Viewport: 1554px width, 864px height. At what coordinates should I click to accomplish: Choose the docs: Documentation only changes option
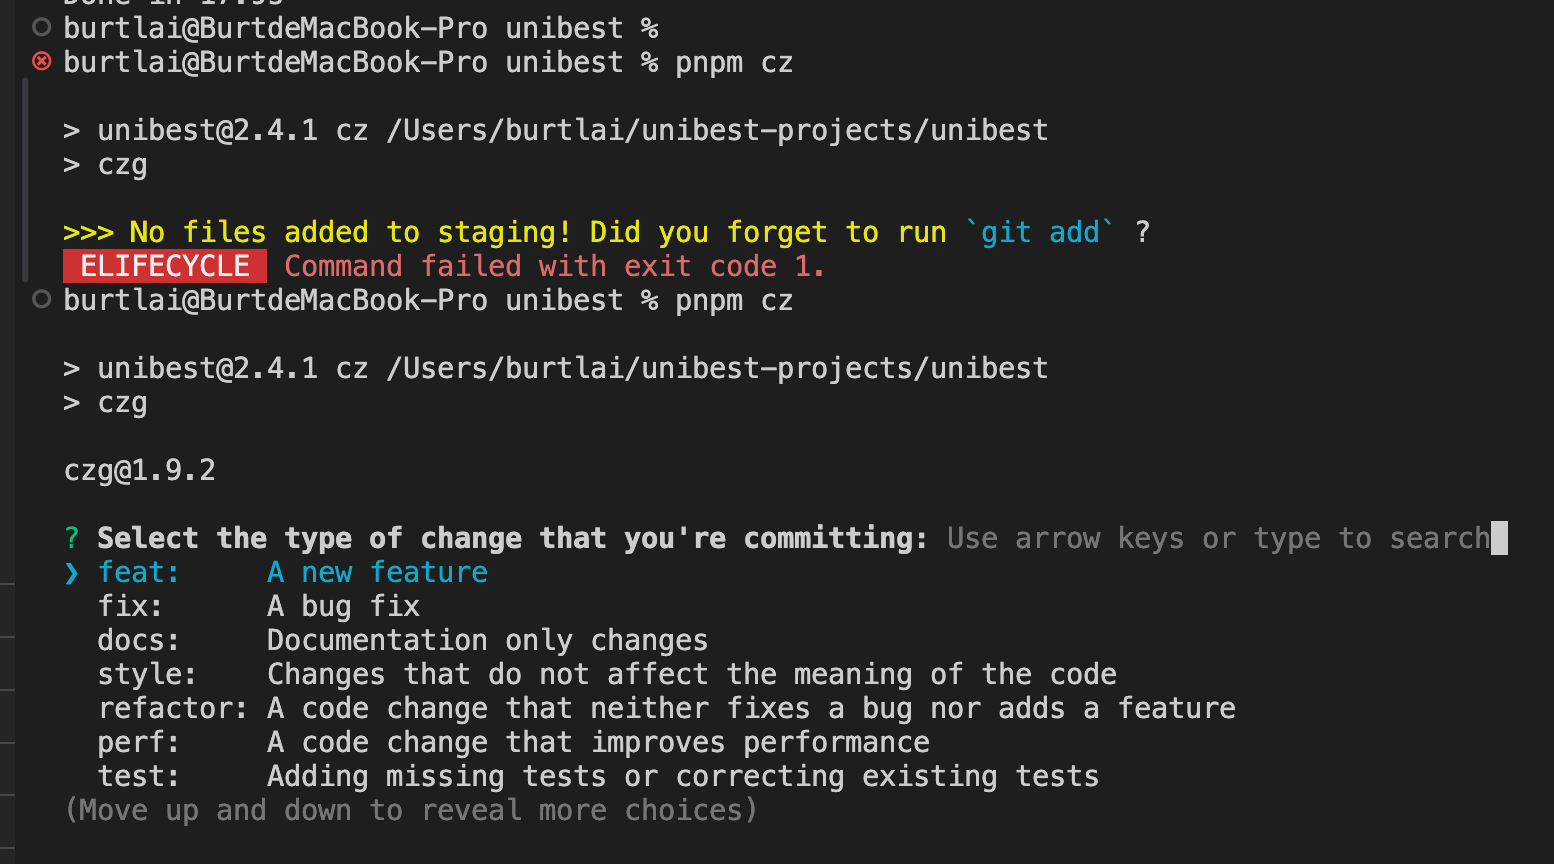402,640
